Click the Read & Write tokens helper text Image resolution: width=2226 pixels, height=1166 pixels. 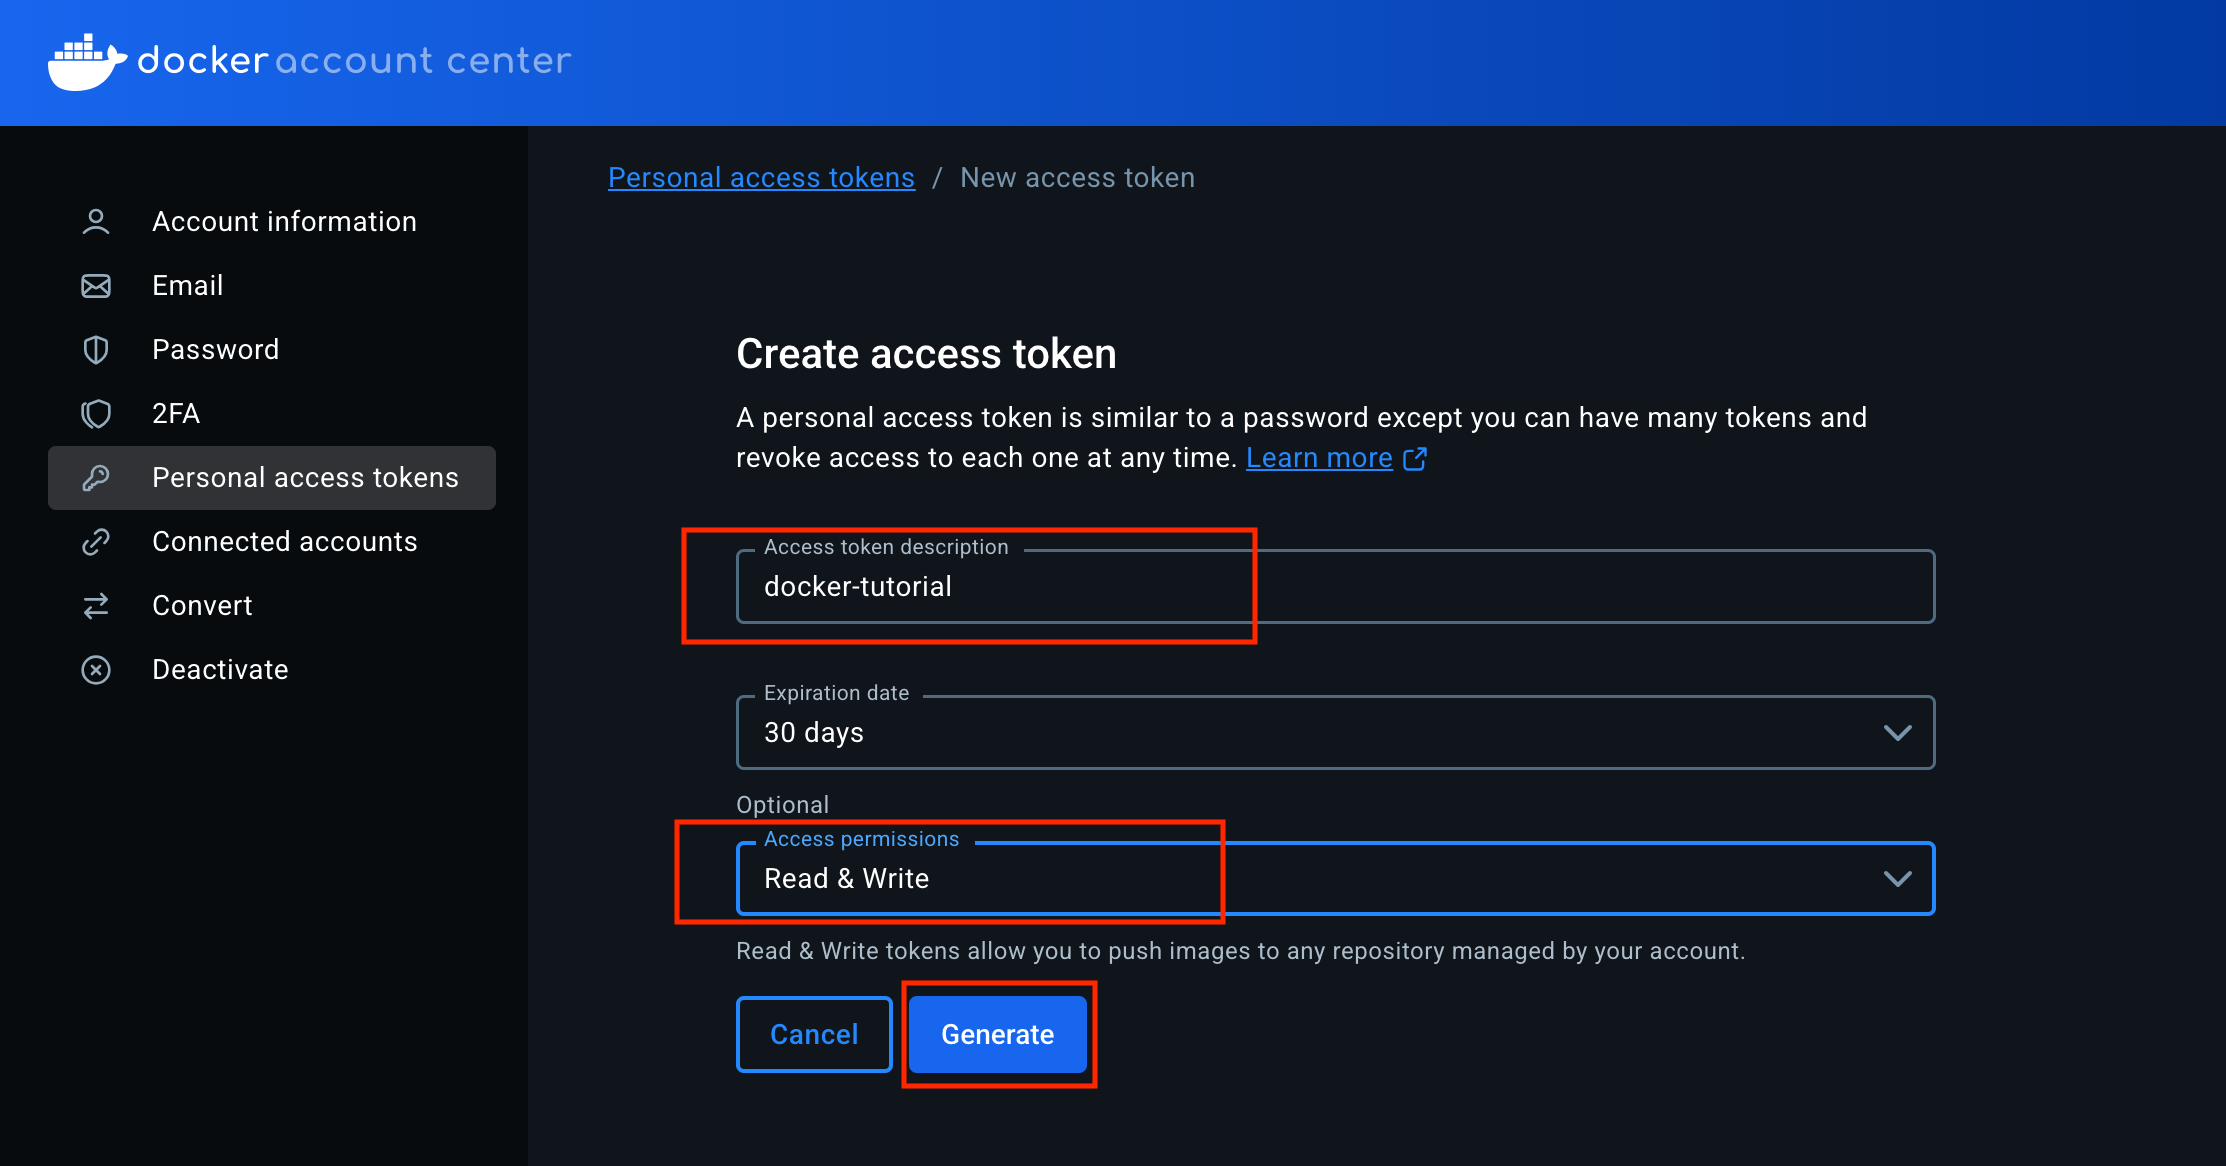1240,951
